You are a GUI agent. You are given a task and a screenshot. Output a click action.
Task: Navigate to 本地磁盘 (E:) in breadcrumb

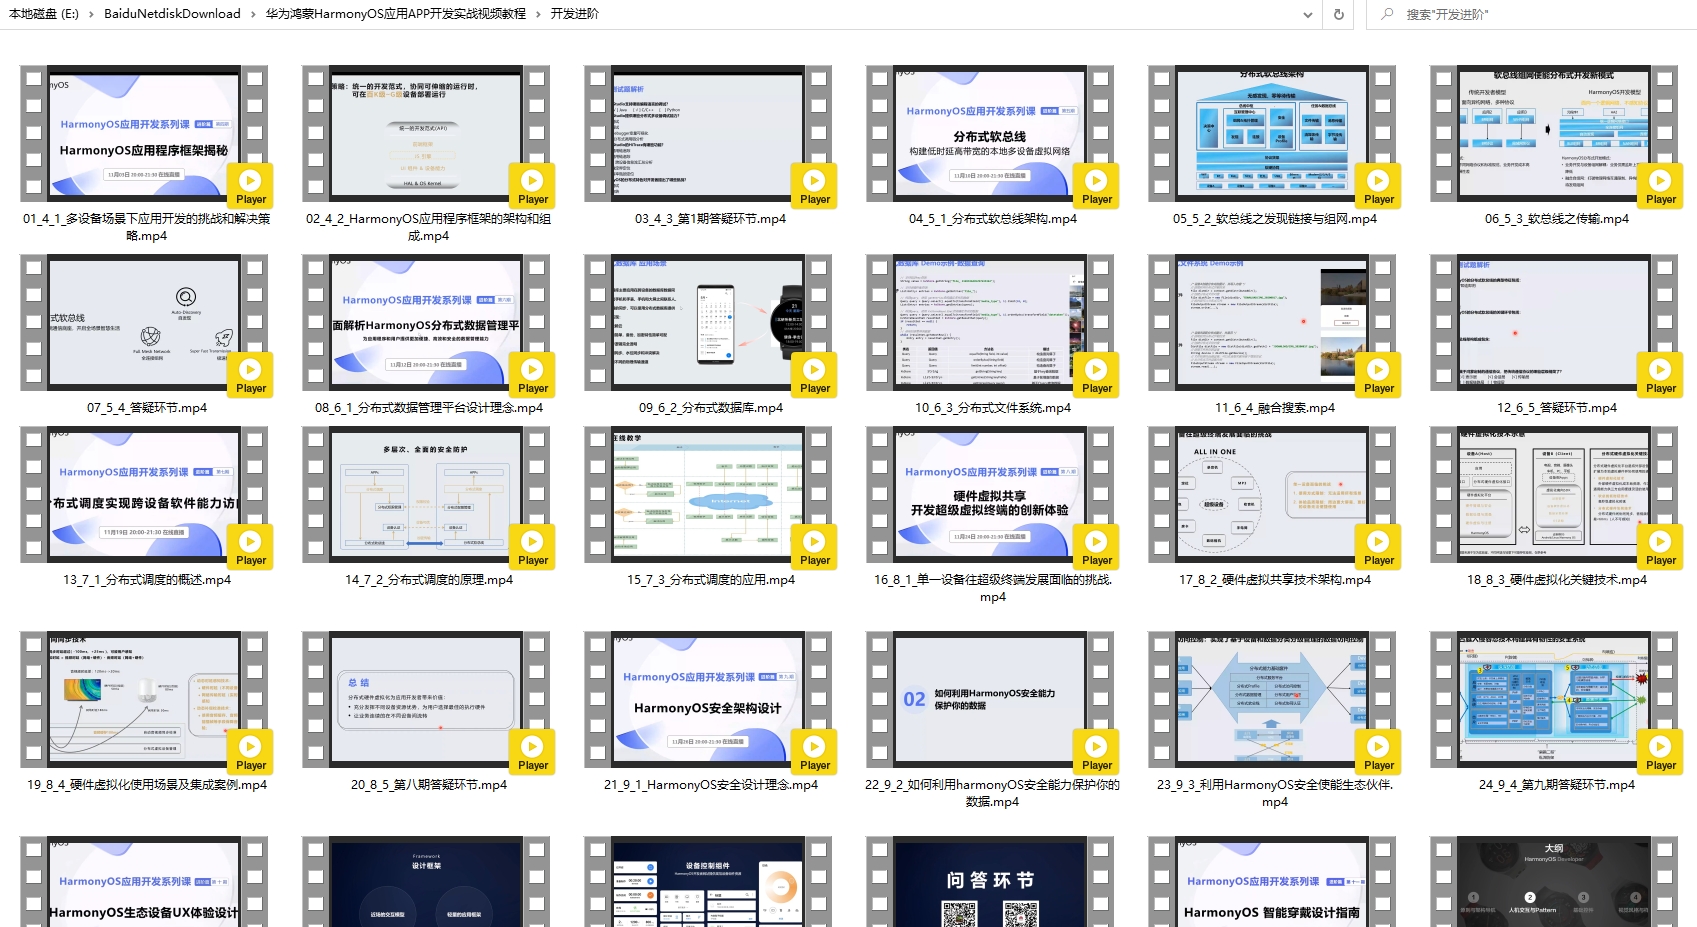(x=43, y=14)
